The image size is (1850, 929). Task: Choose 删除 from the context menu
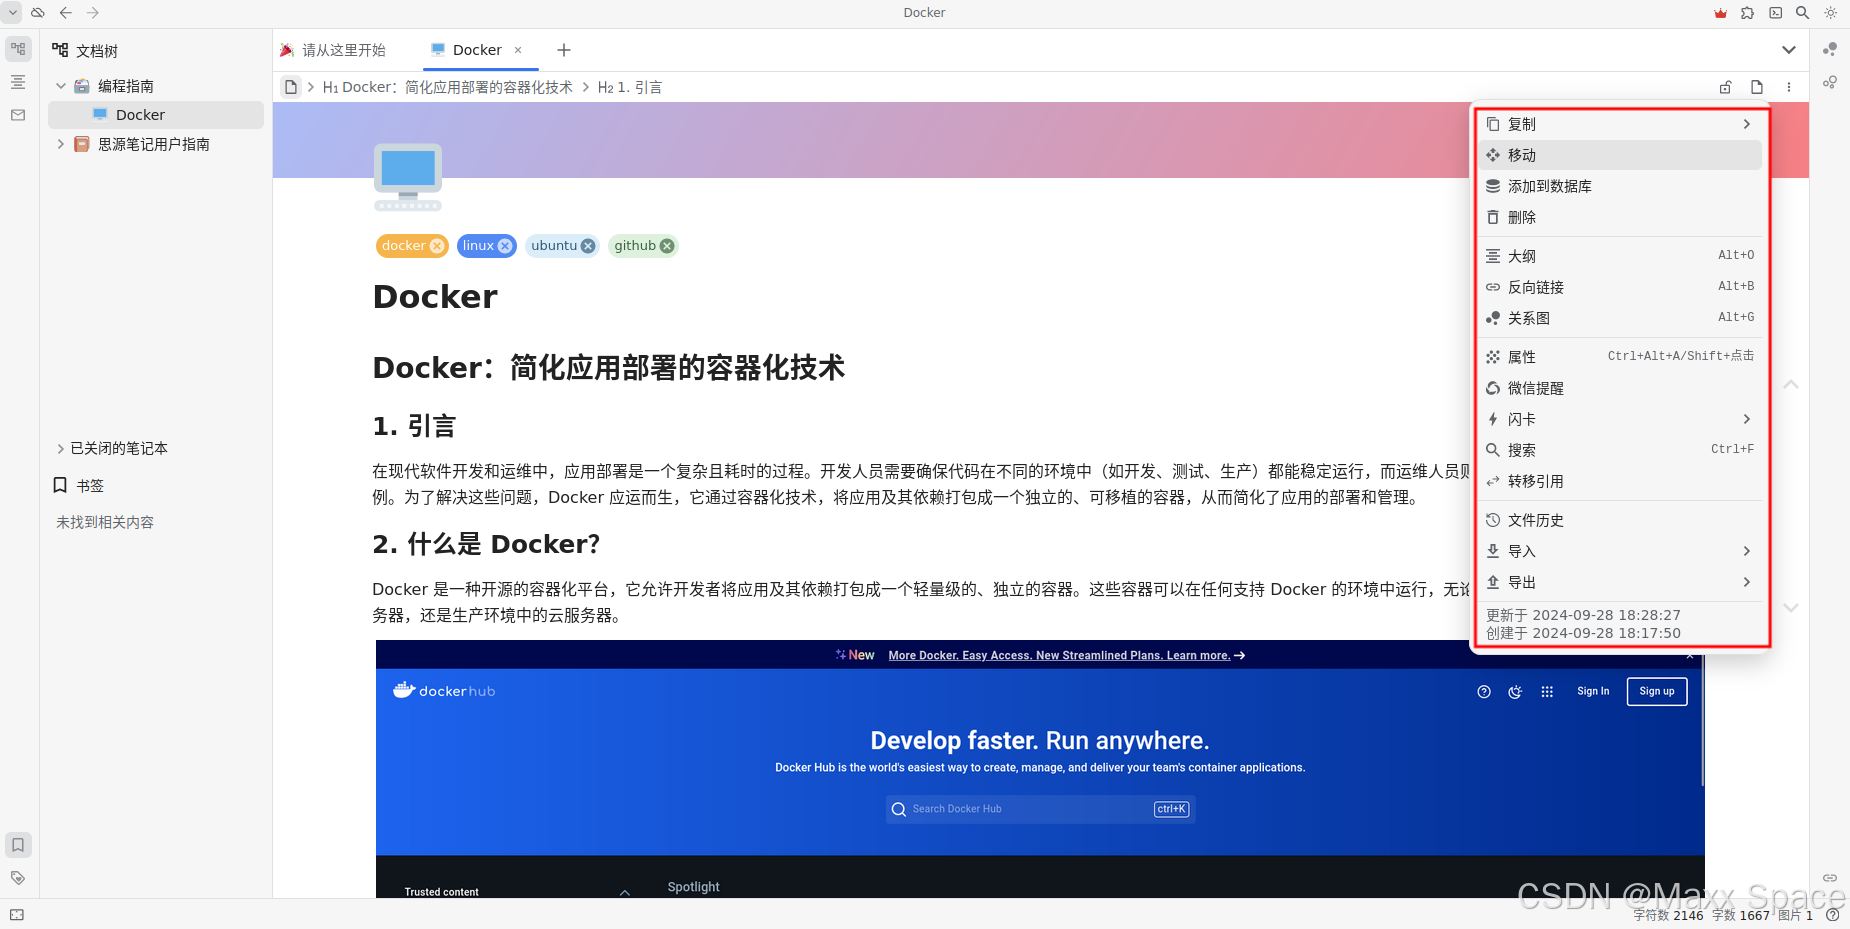click(1620, 217)
